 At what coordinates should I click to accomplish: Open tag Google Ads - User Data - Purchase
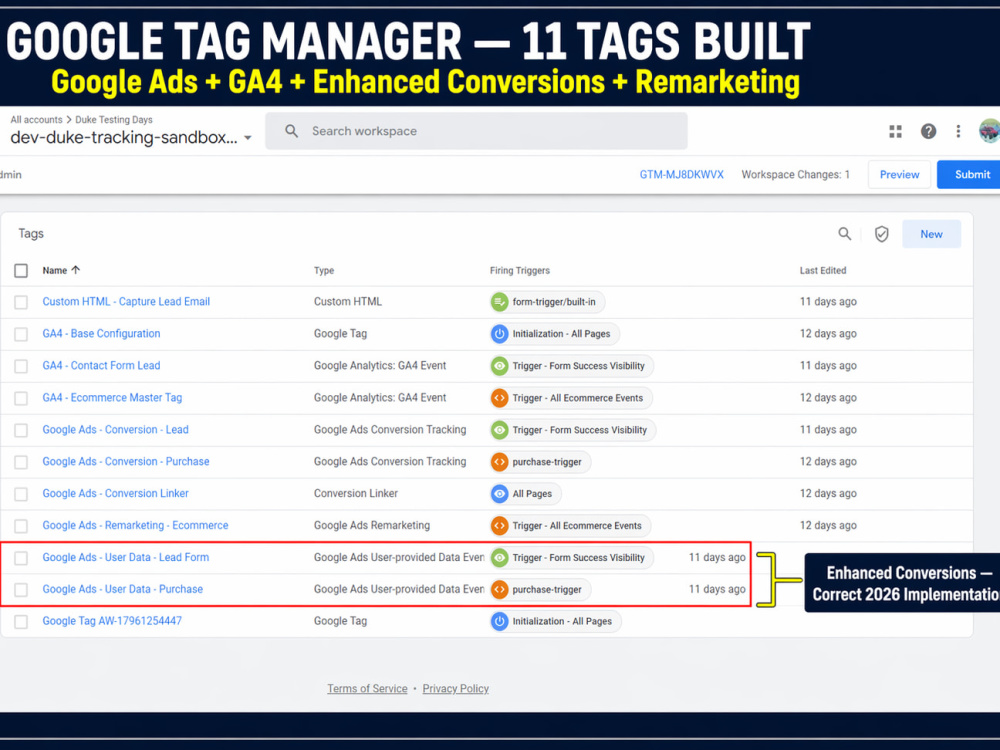pos(122,589)
